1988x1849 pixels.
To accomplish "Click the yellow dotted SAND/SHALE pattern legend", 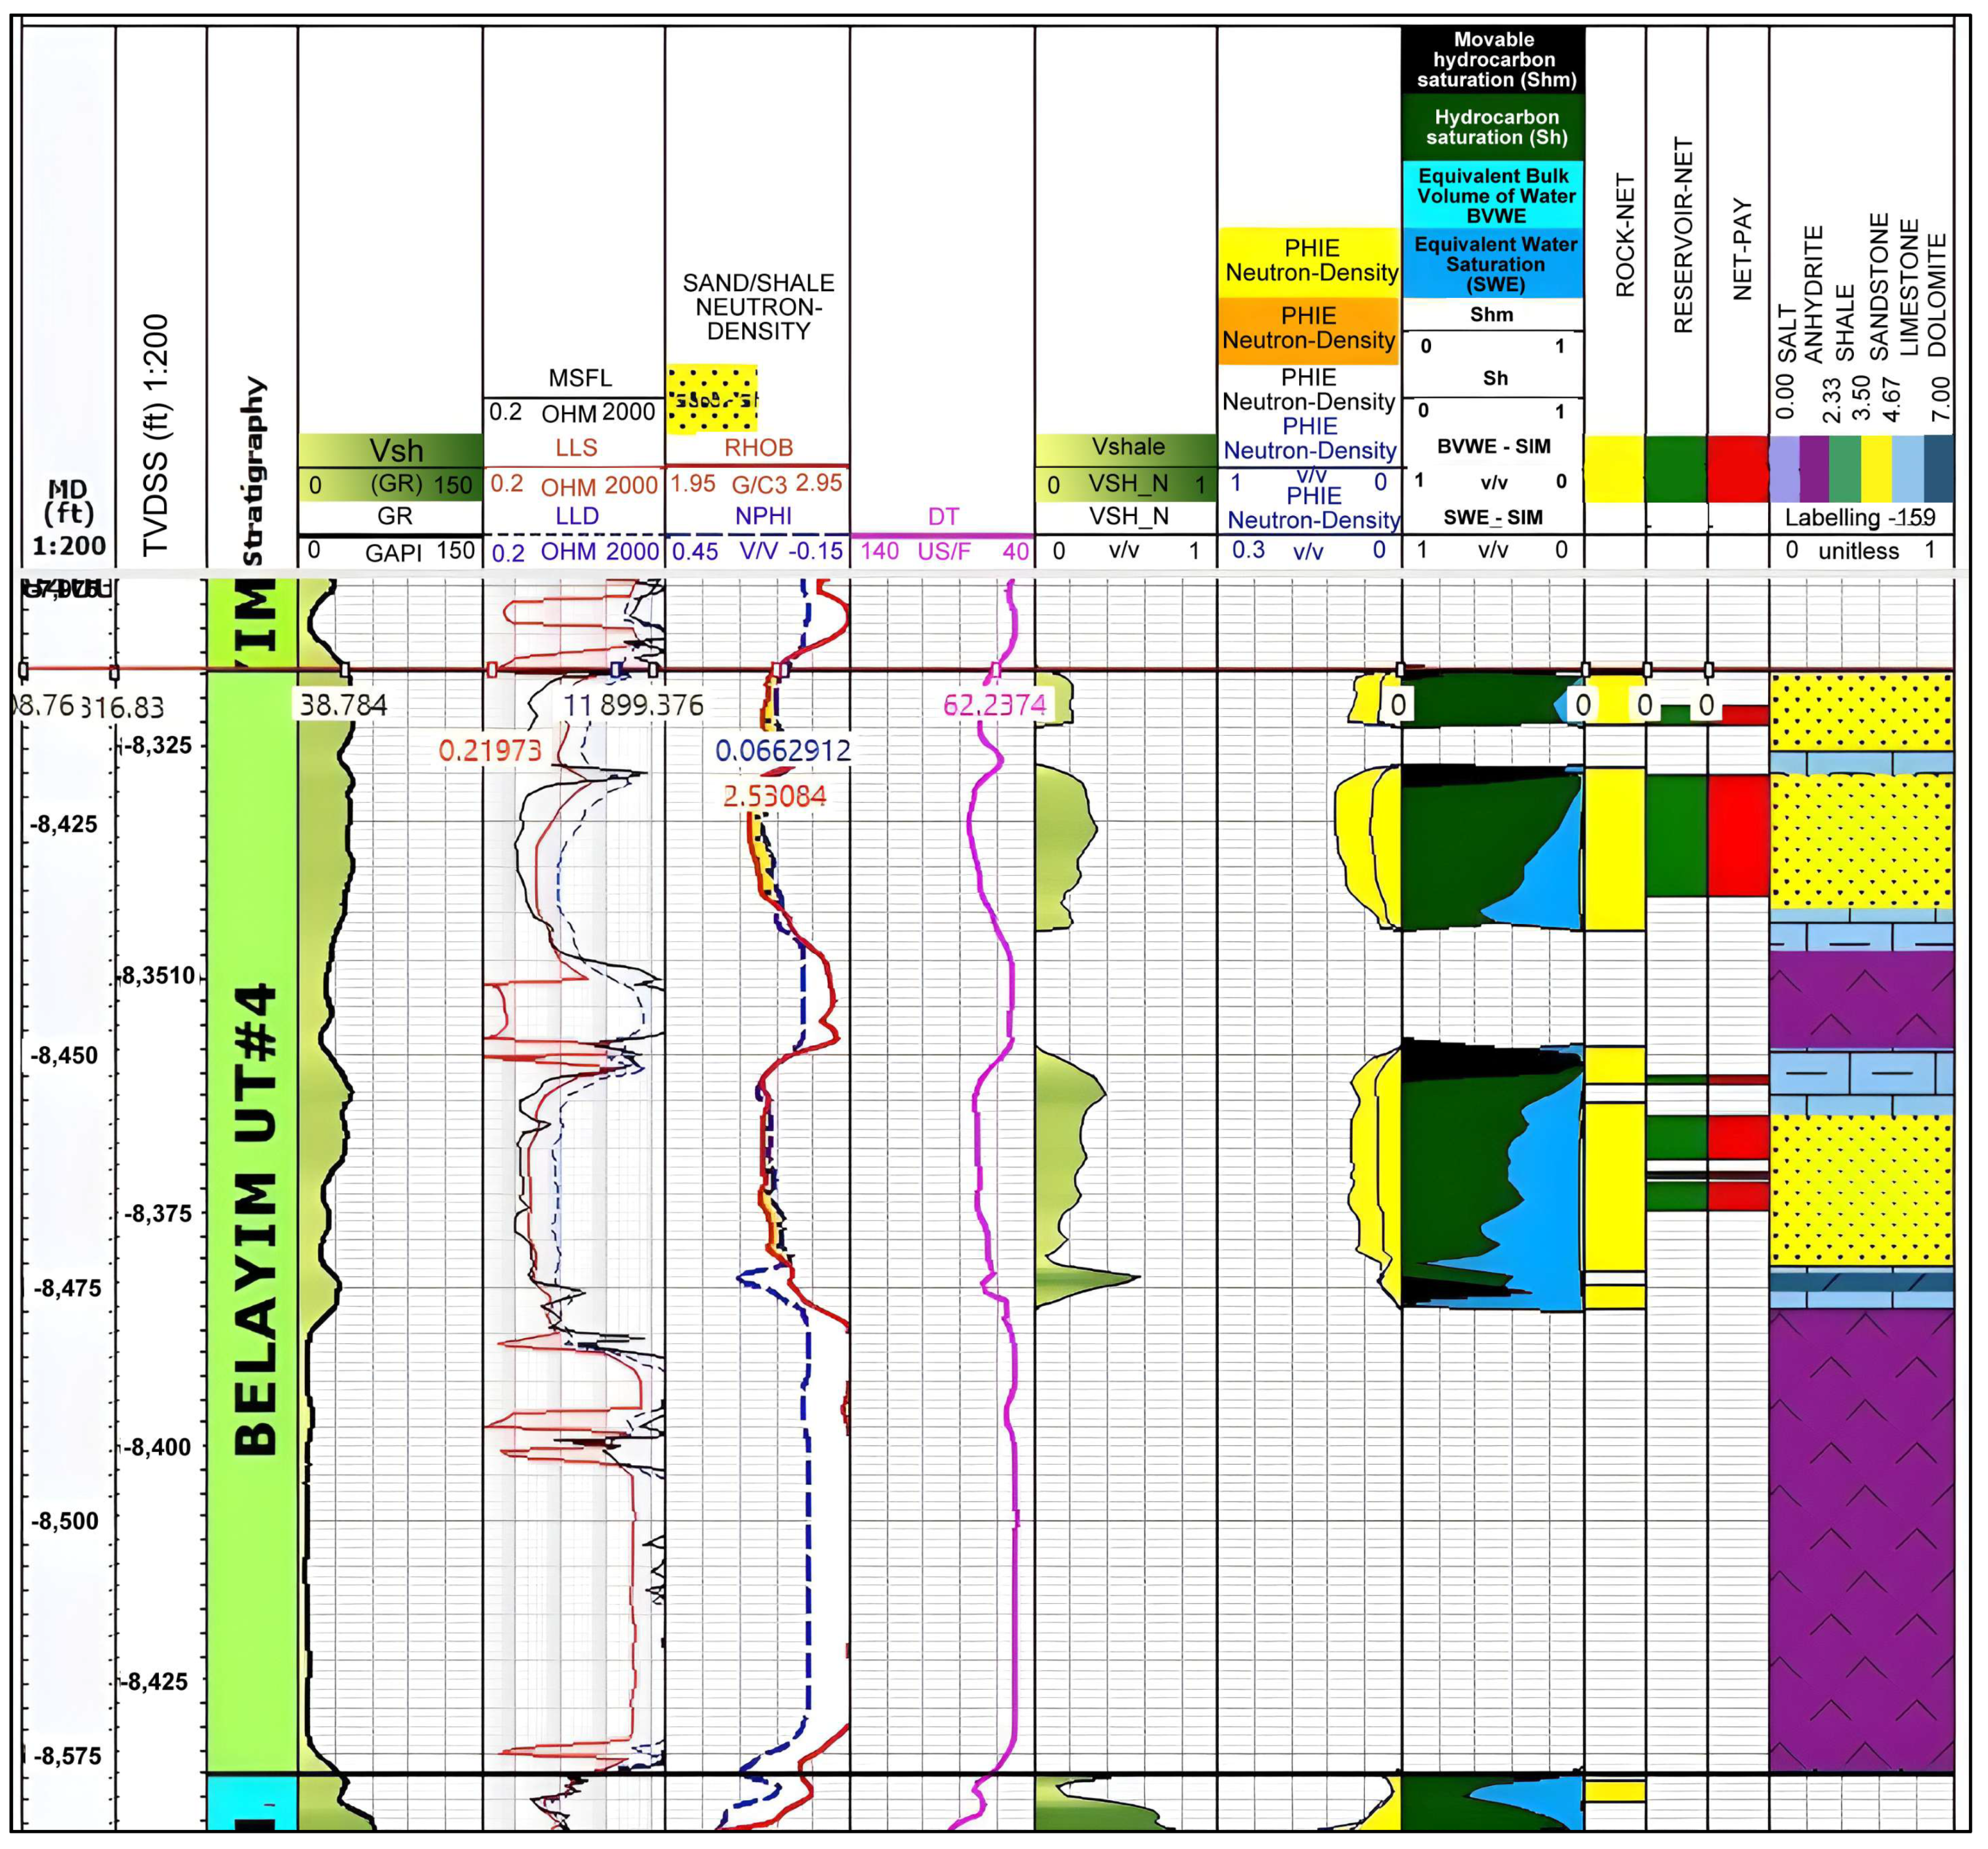I will tap(712, 400).
